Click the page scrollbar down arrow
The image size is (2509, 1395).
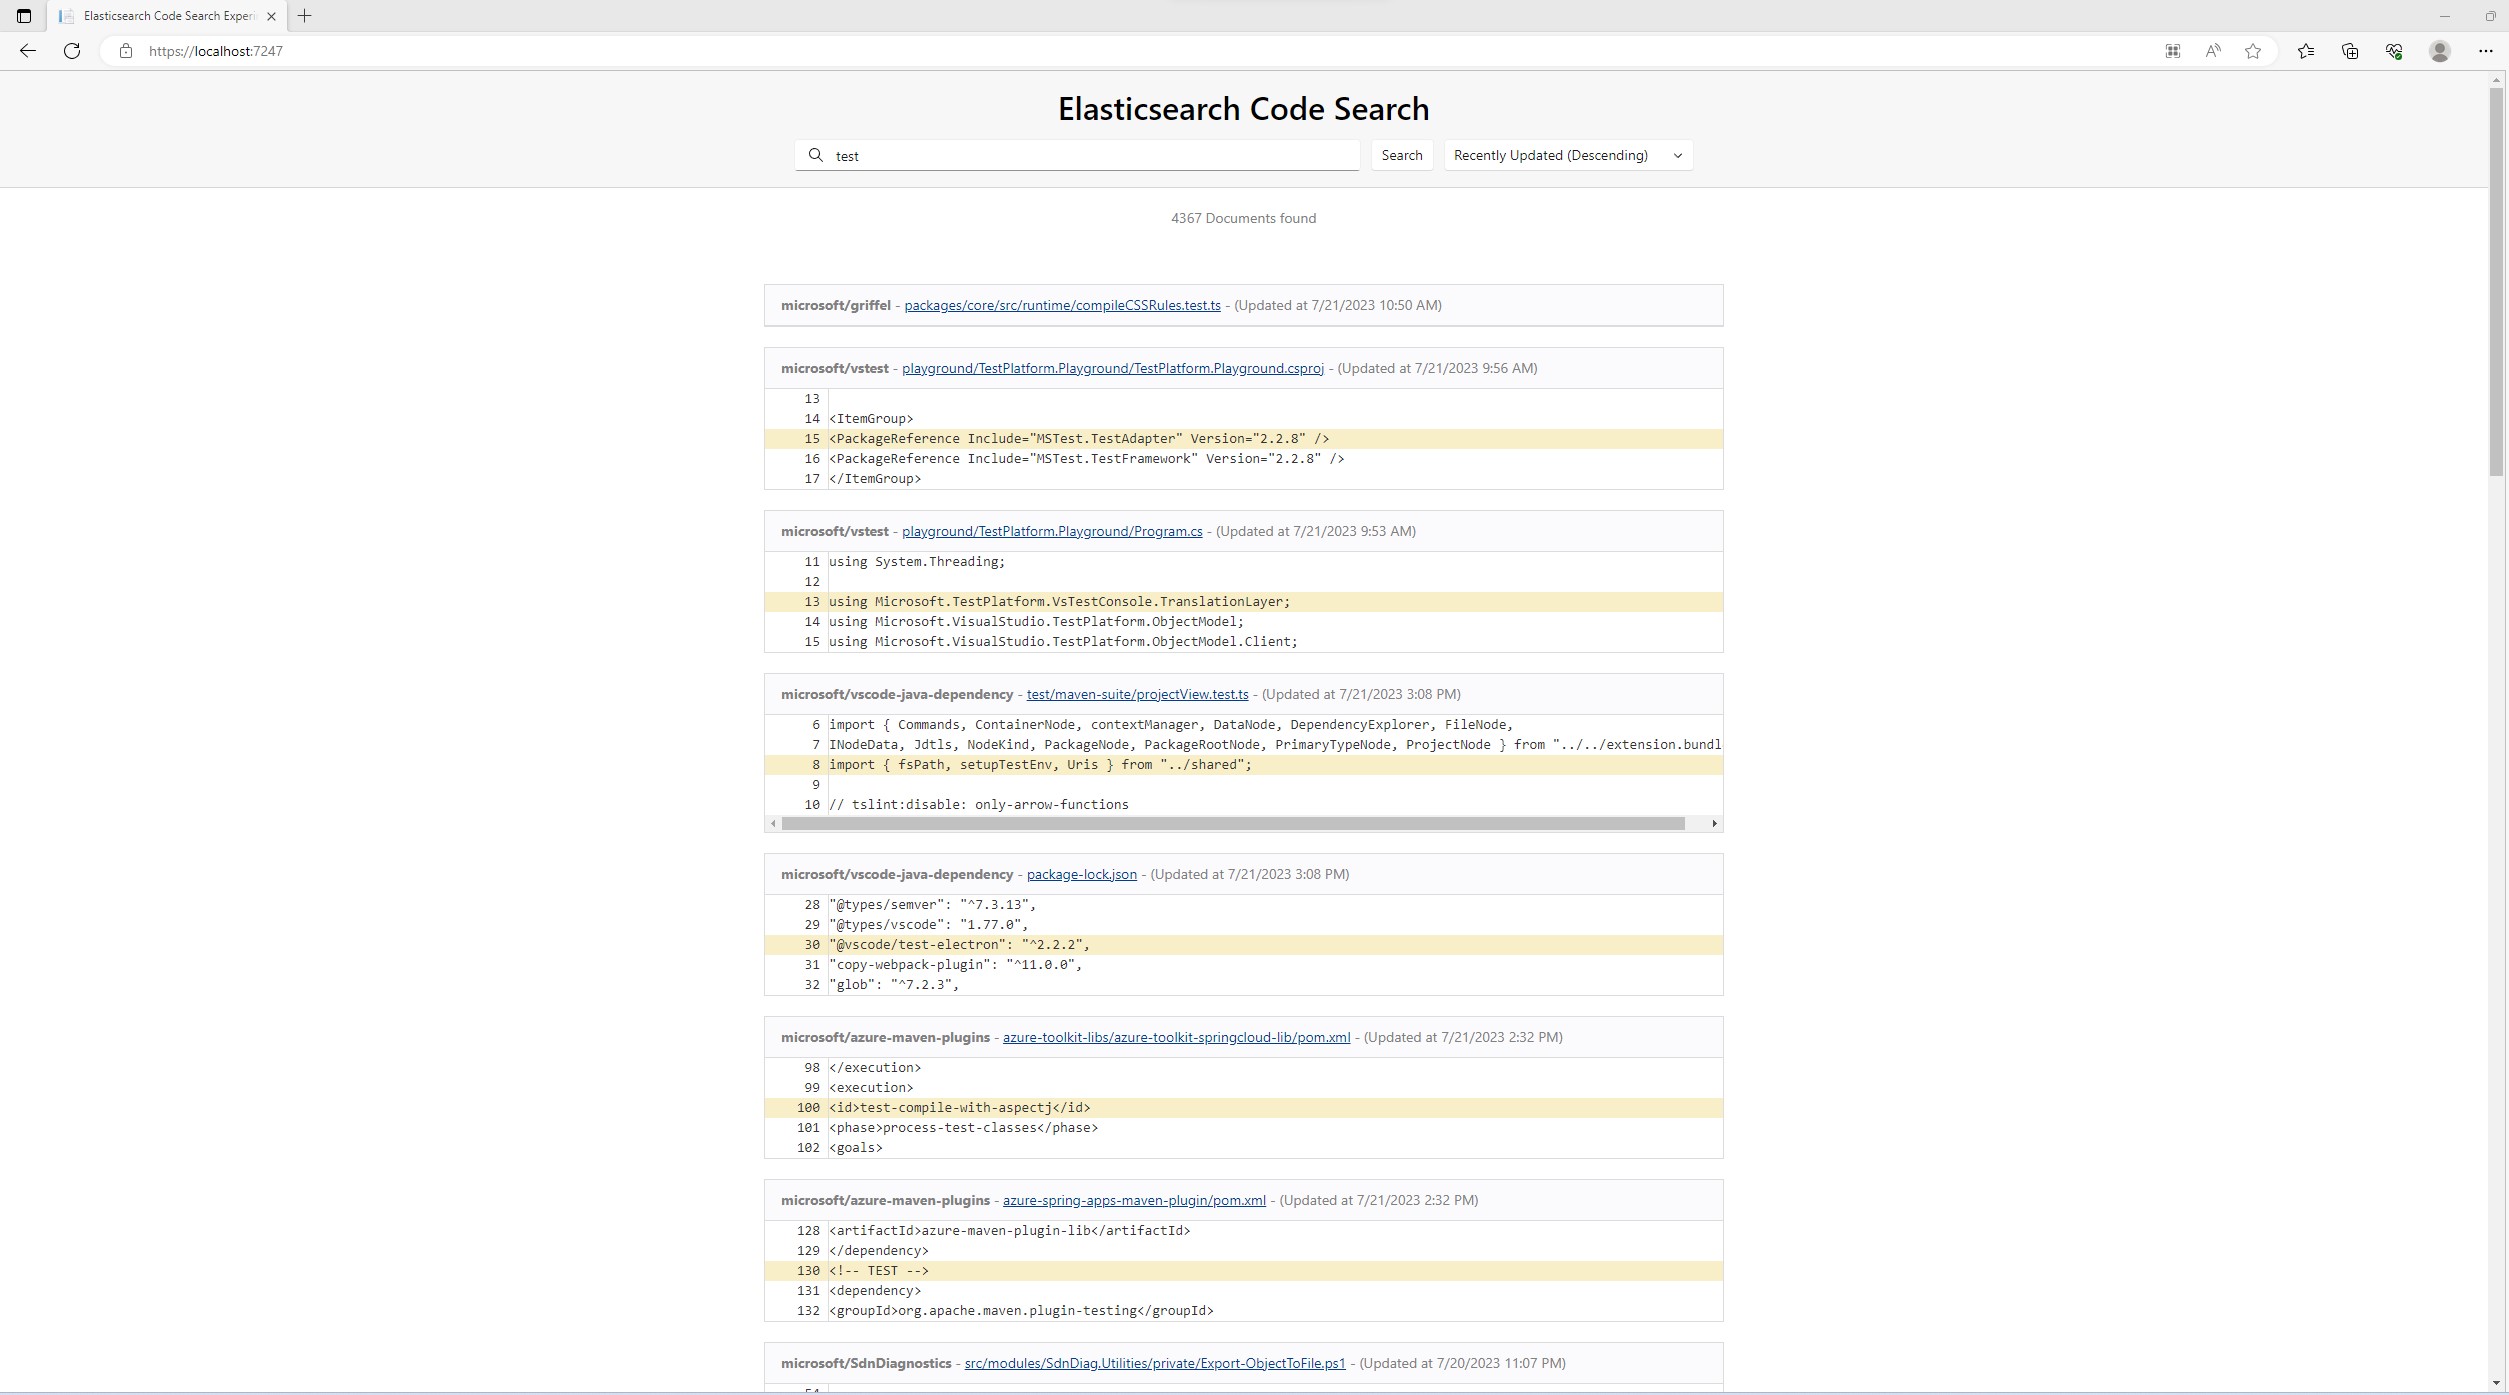pos(2497,1383)
